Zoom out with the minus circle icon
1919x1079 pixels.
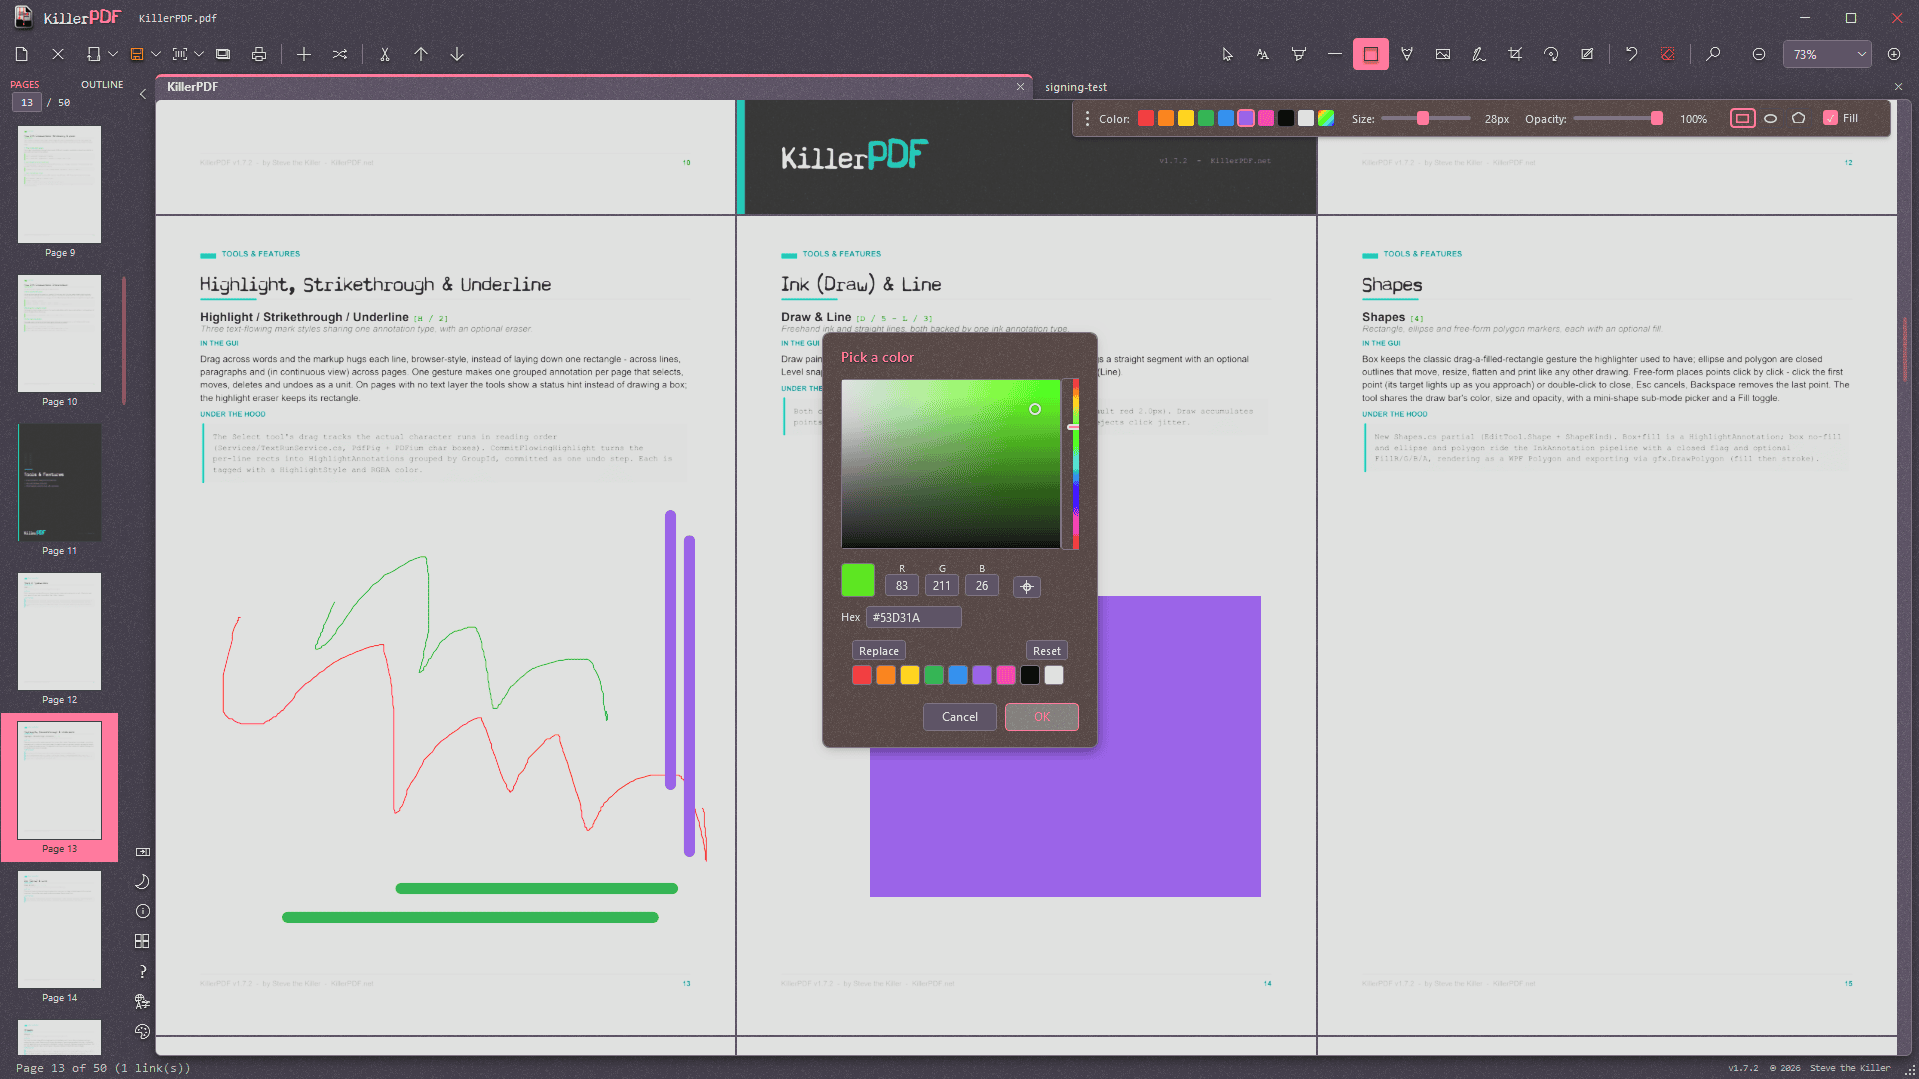[1759, 54]
